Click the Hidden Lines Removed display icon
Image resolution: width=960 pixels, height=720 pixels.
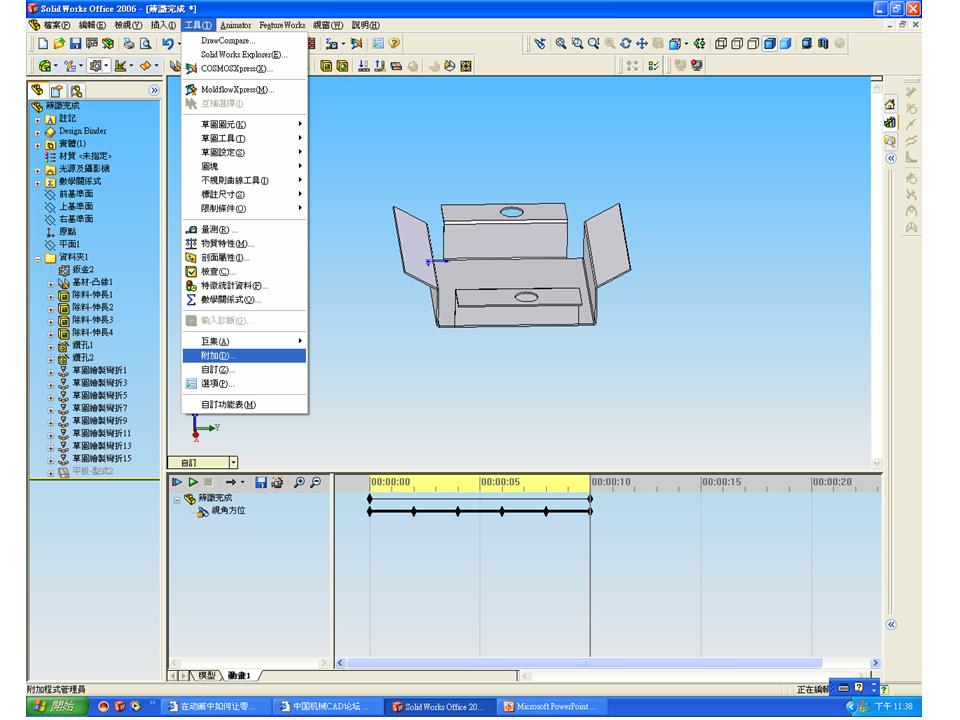click(x=754, y=43)
